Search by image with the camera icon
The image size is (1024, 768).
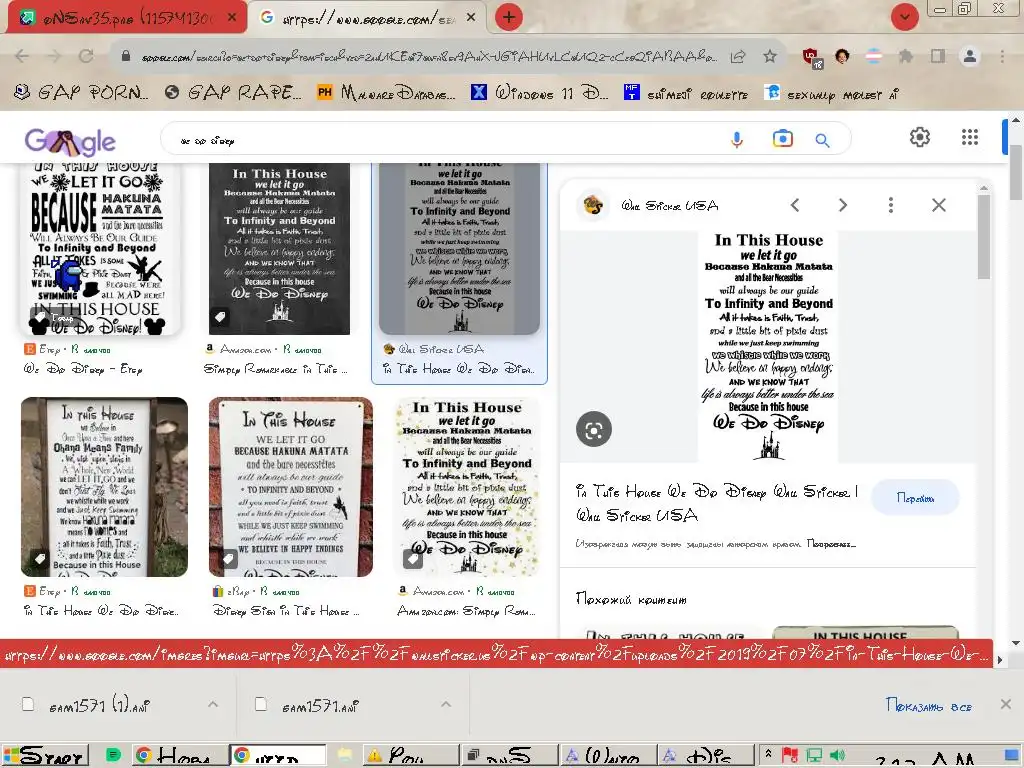point(782,139)
